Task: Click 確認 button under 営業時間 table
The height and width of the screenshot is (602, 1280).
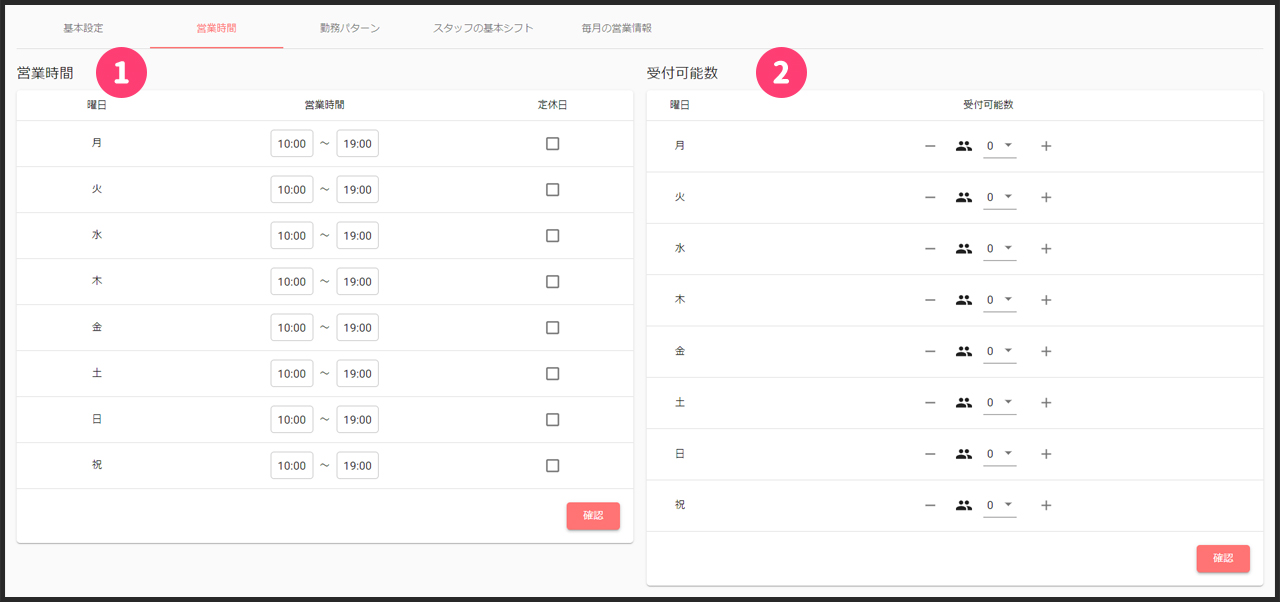Action: click(593, 516)
